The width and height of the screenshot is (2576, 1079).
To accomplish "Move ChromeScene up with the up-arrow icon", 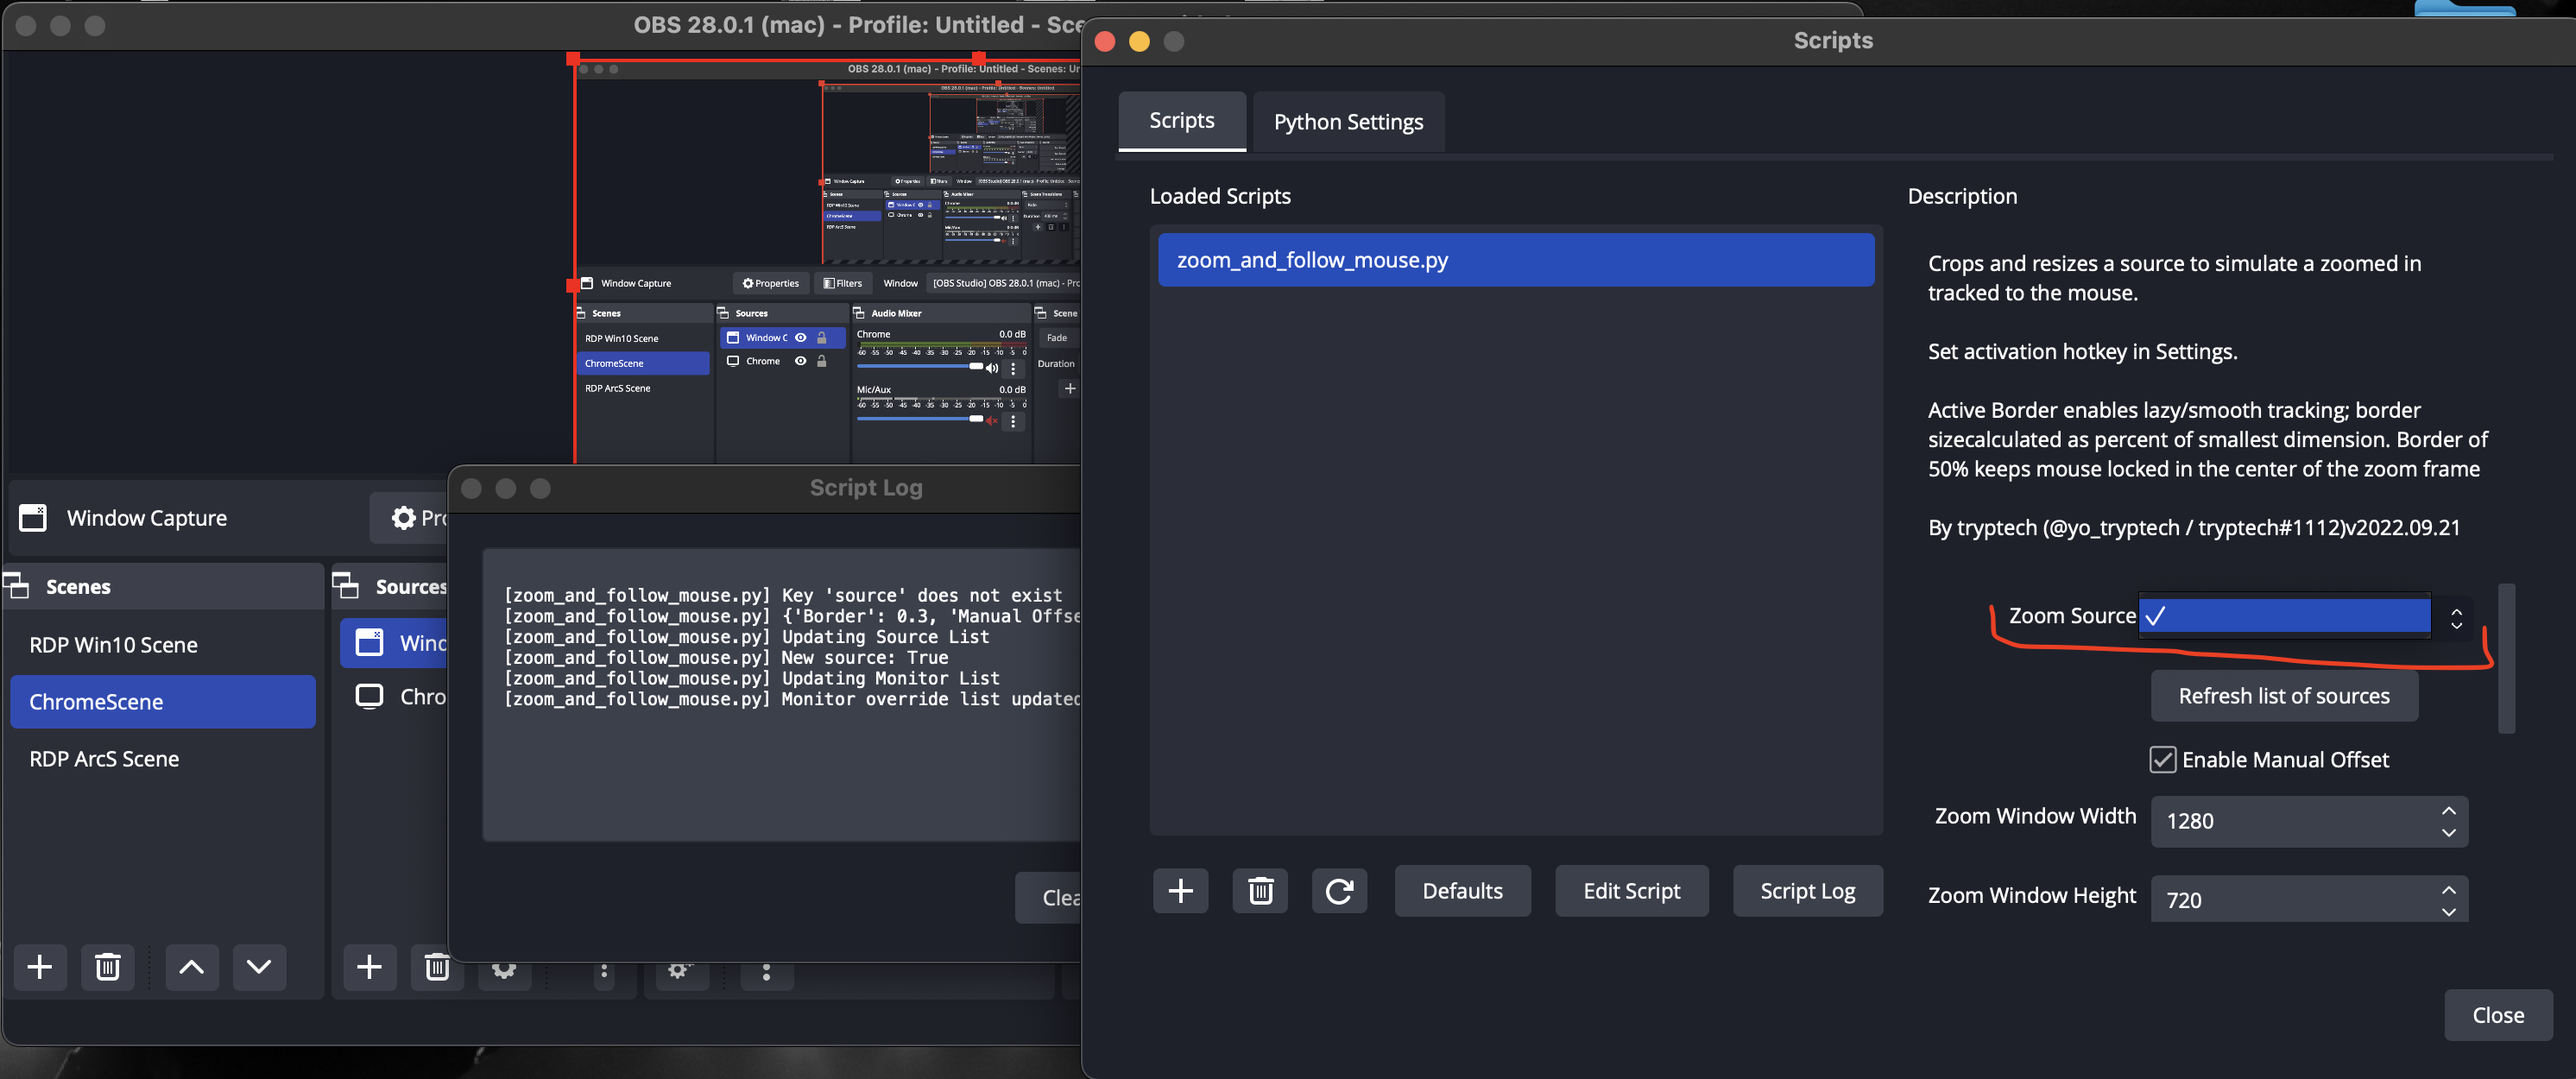I will (x=191, y=967).
